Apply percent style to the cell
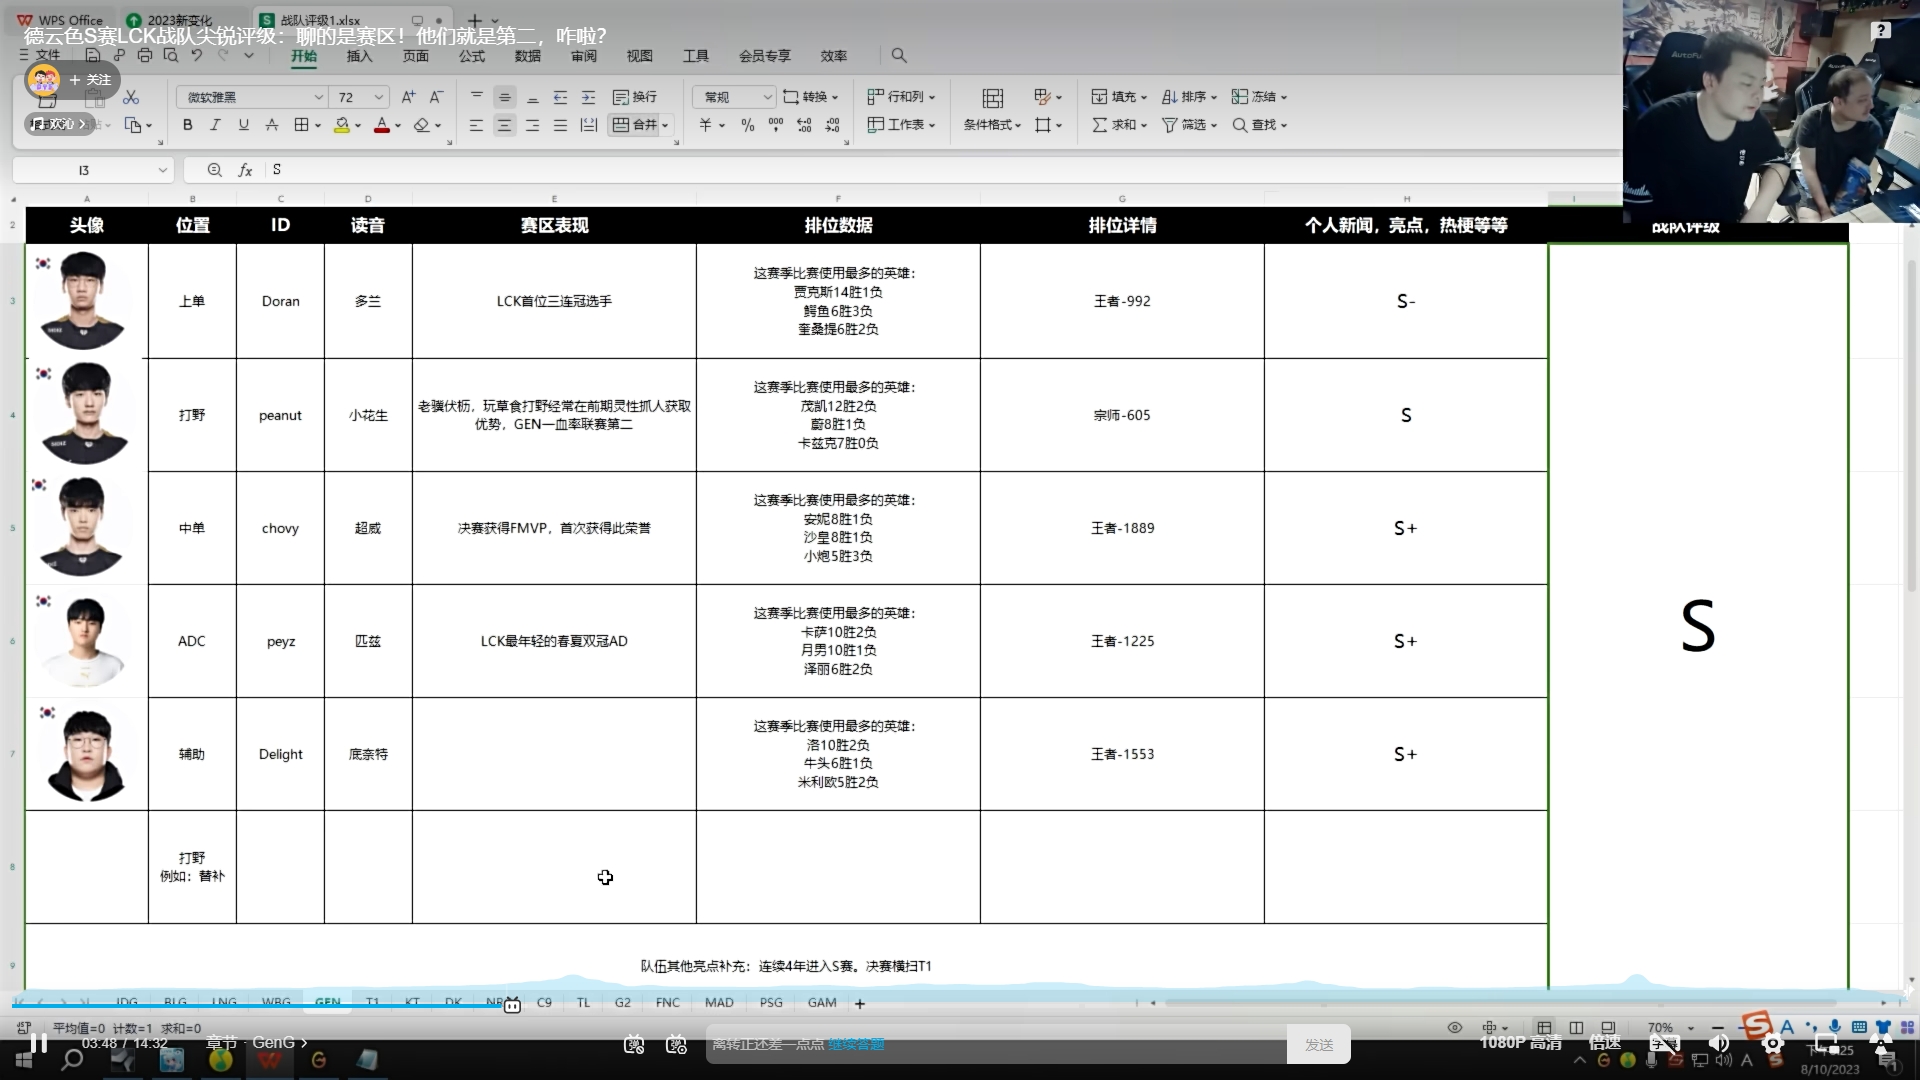 [x=747, y=125]
